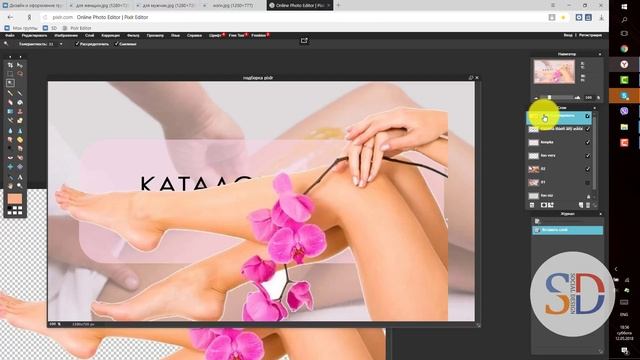The image size is (640, 360).
Task: Open the Фильтр menu
Action: [133, 36]
